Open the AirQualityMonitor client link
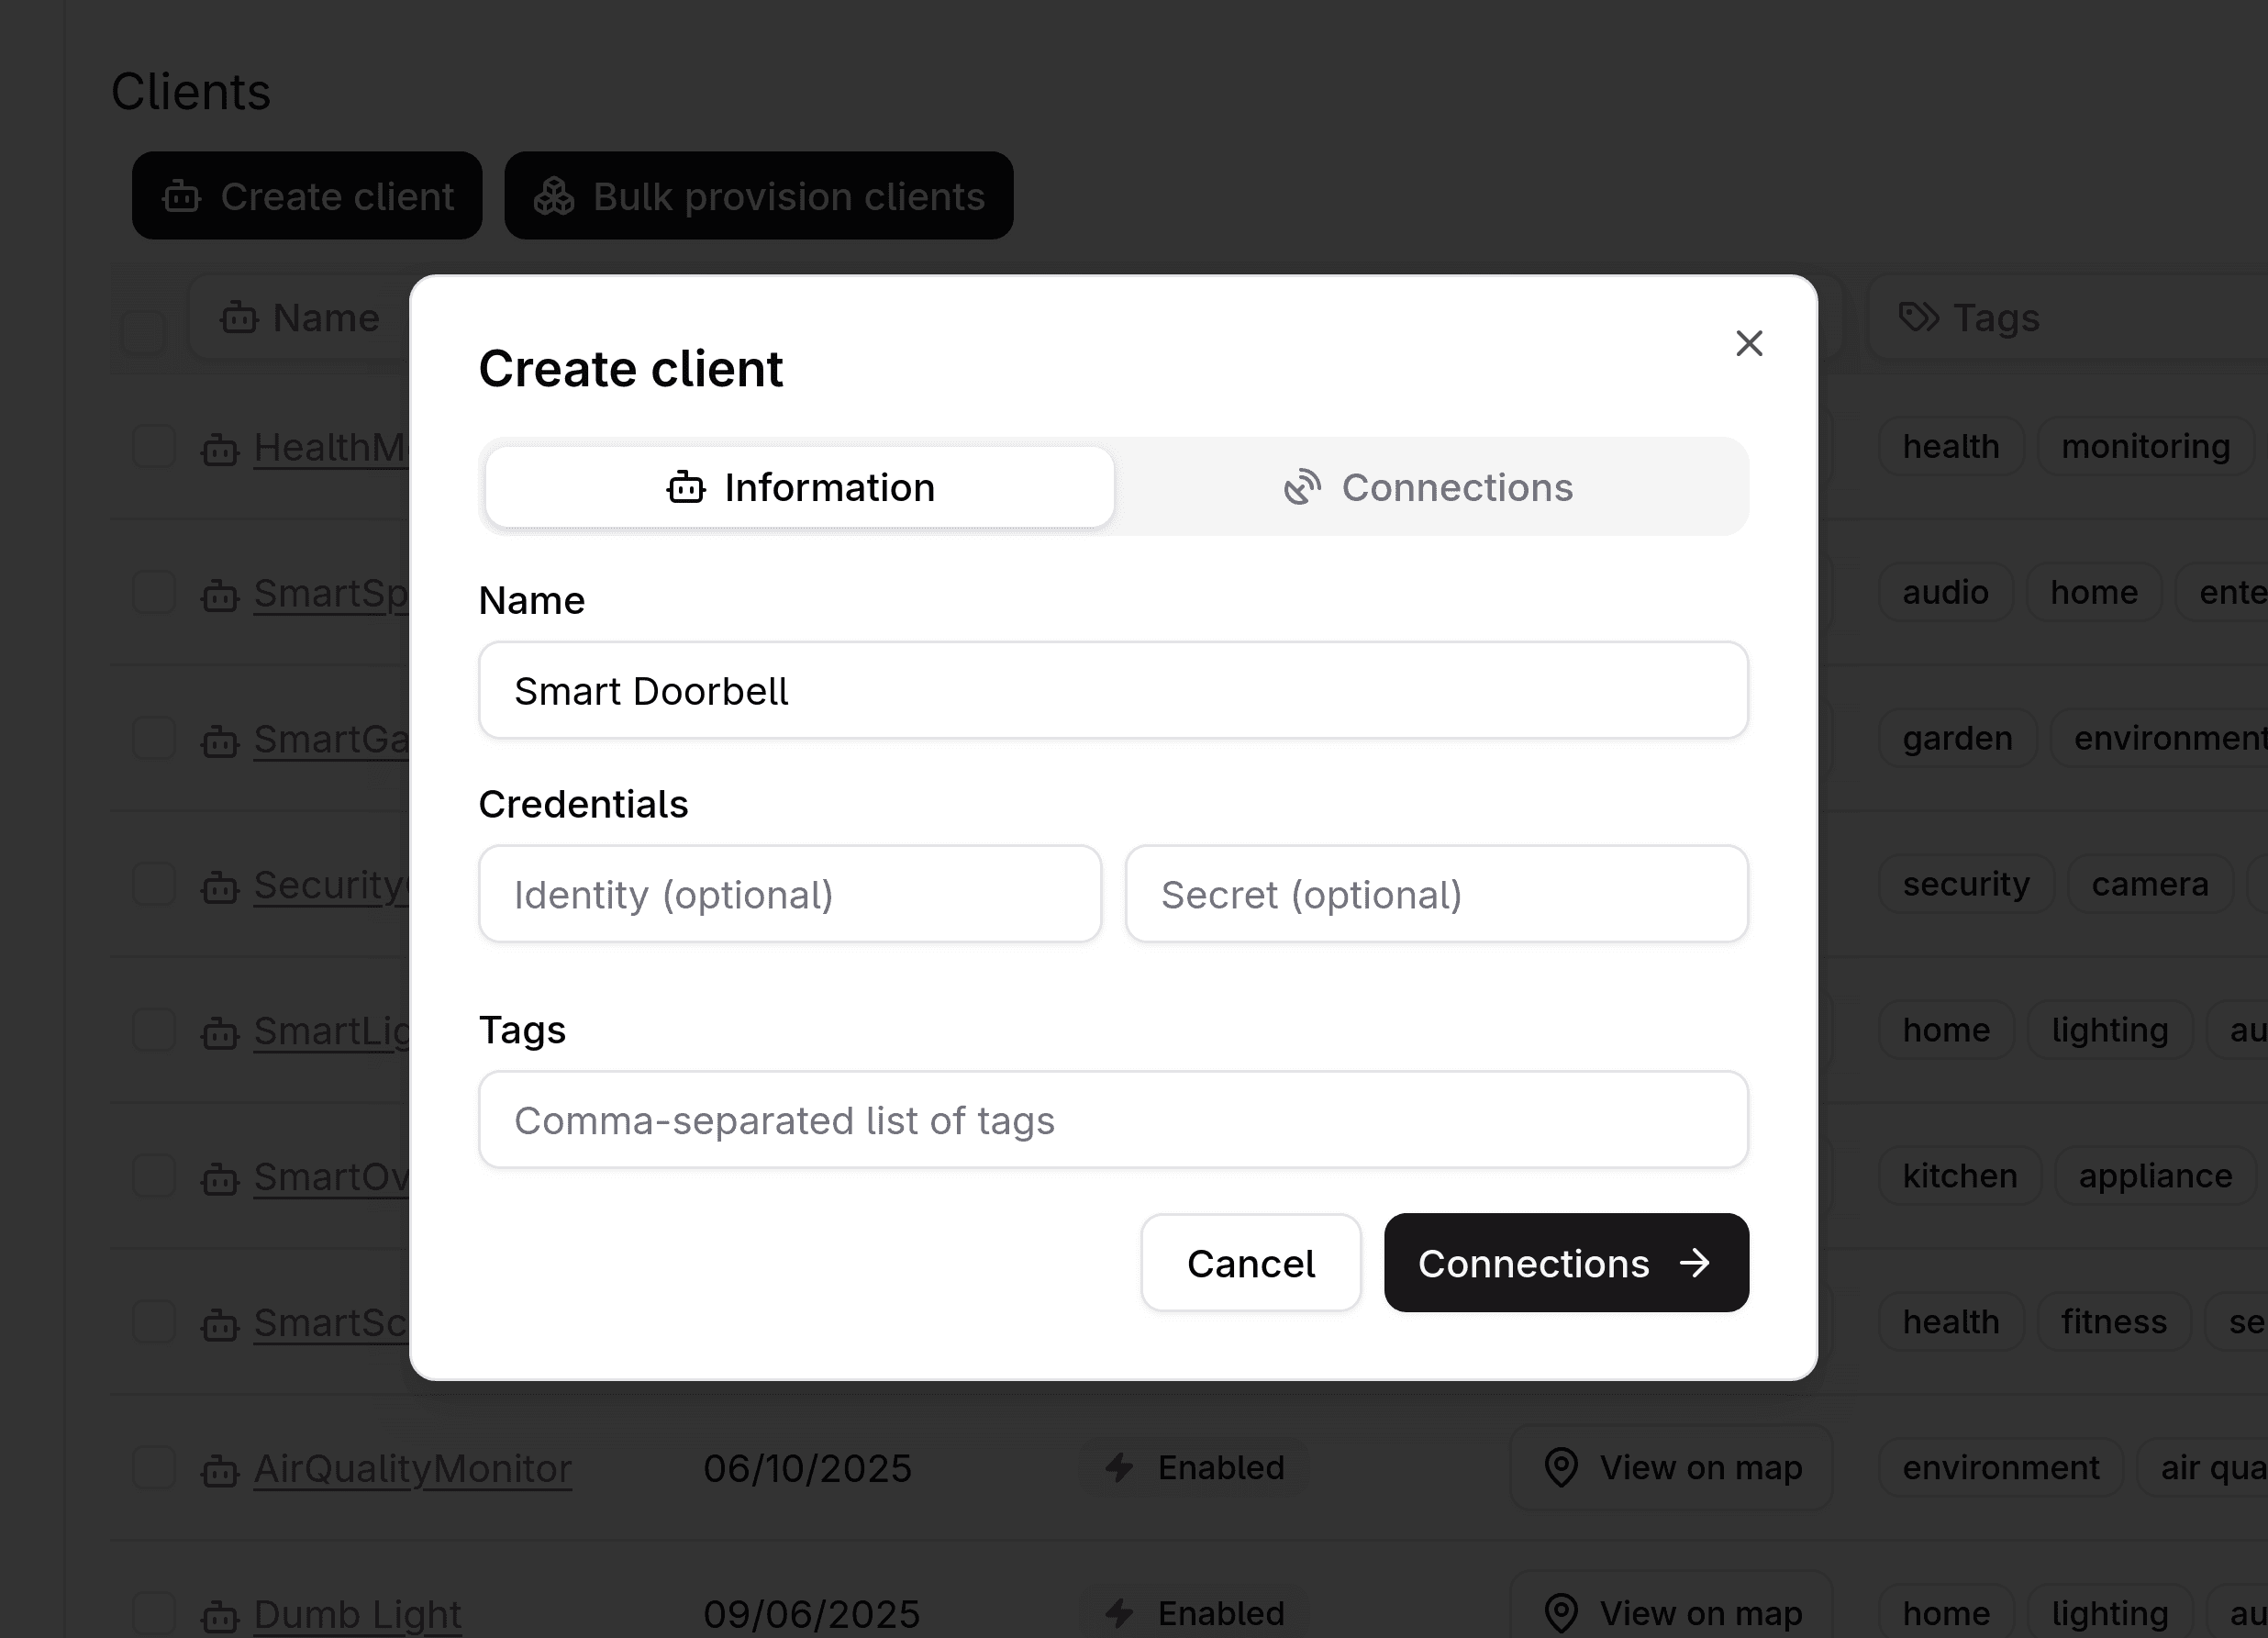 412,1468
